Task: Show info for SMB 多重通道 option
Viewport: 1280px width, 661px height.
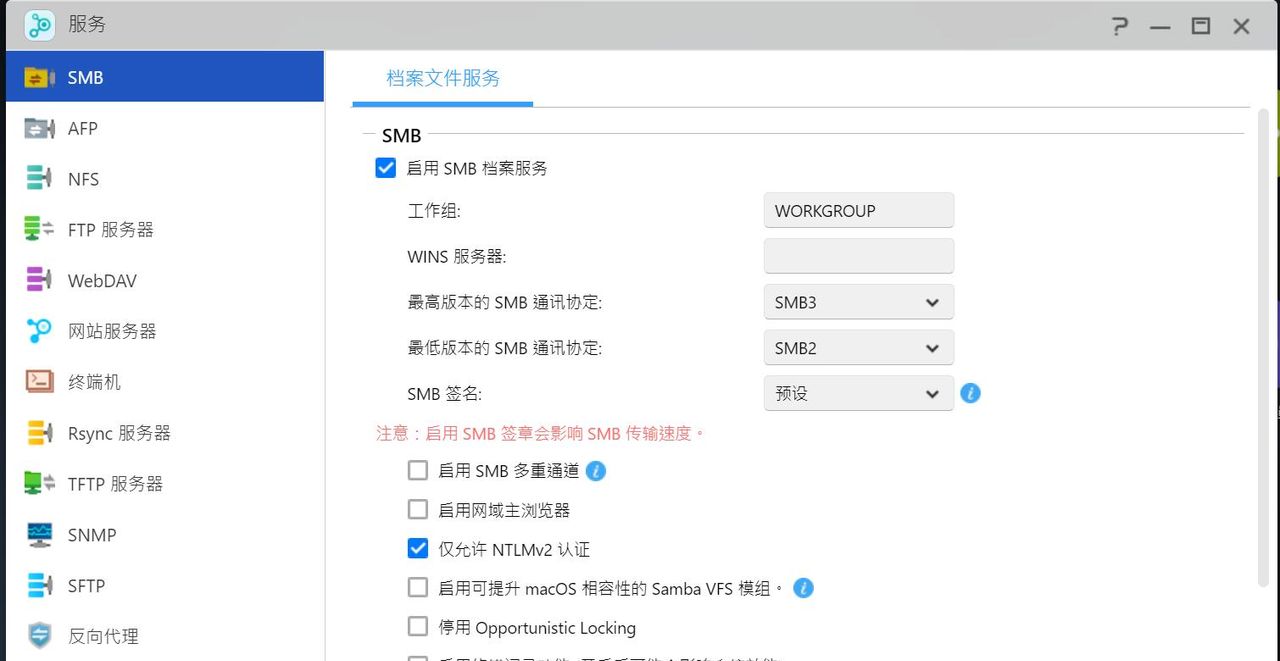Action: (x=596, y=470)
